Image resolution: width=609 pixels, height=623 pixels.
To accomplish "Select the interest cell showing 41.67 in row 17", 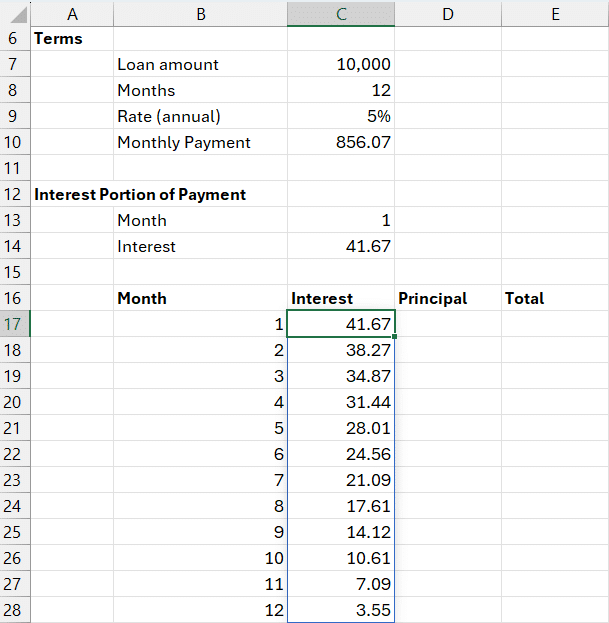I will pos(341,324).
